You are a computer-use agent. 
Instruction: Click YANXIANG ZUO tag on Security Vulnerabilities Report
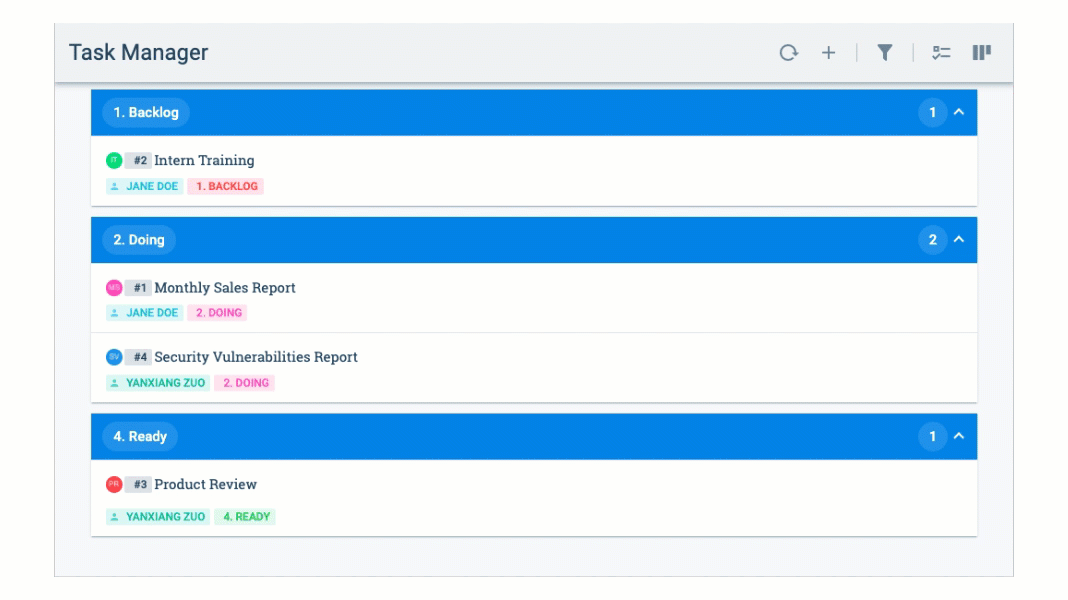(158, 383)
